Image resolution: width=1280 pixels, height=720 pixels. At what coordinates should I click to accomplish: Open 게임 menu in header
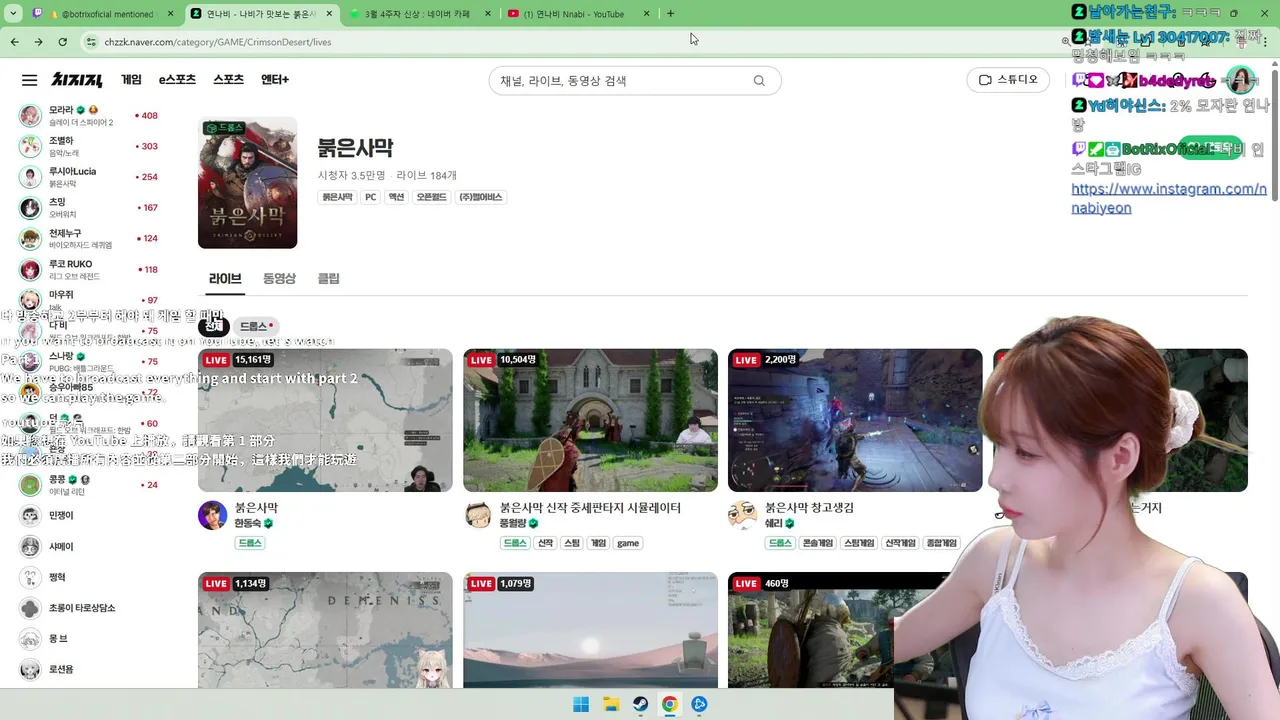point(131,80)
